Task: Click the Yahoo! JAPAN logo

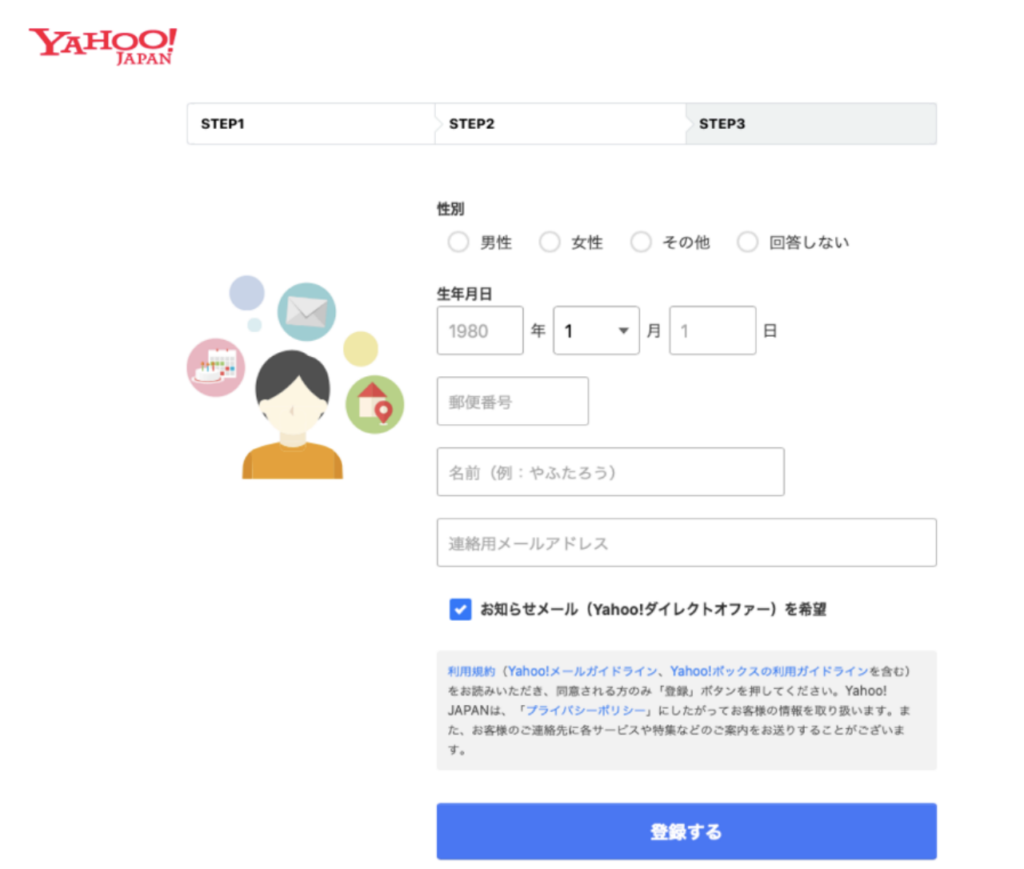Action: [x=103, y=45]
